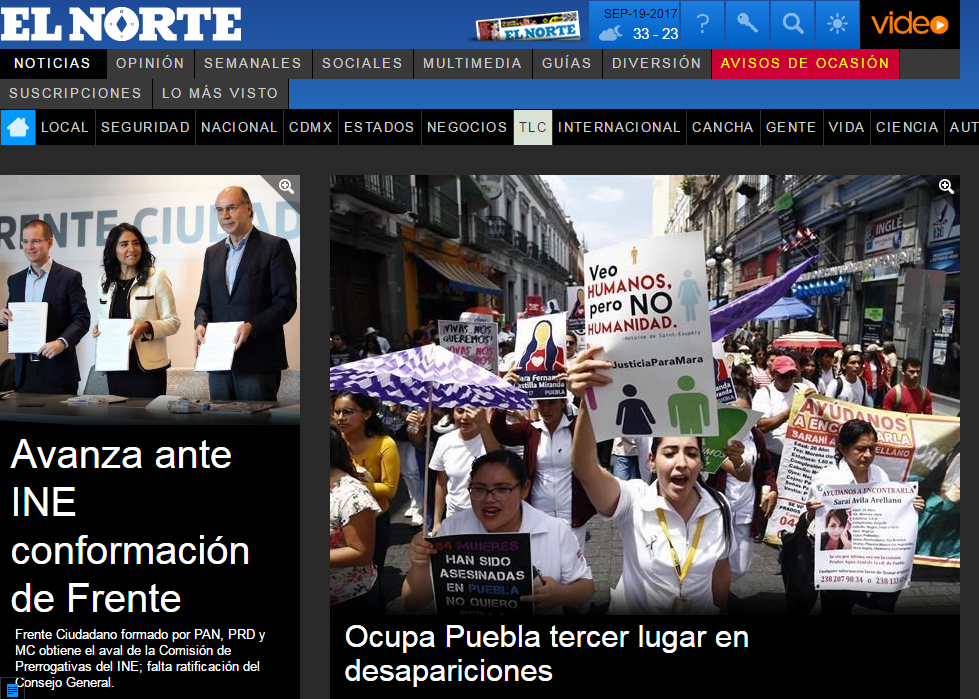Open the Ocupa Puebla tercer lugar article

(546, 652)
